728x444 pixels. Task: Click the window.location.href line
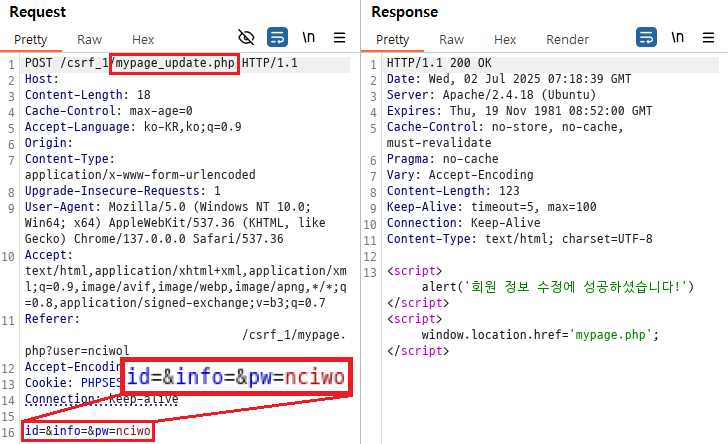(540, 335)
